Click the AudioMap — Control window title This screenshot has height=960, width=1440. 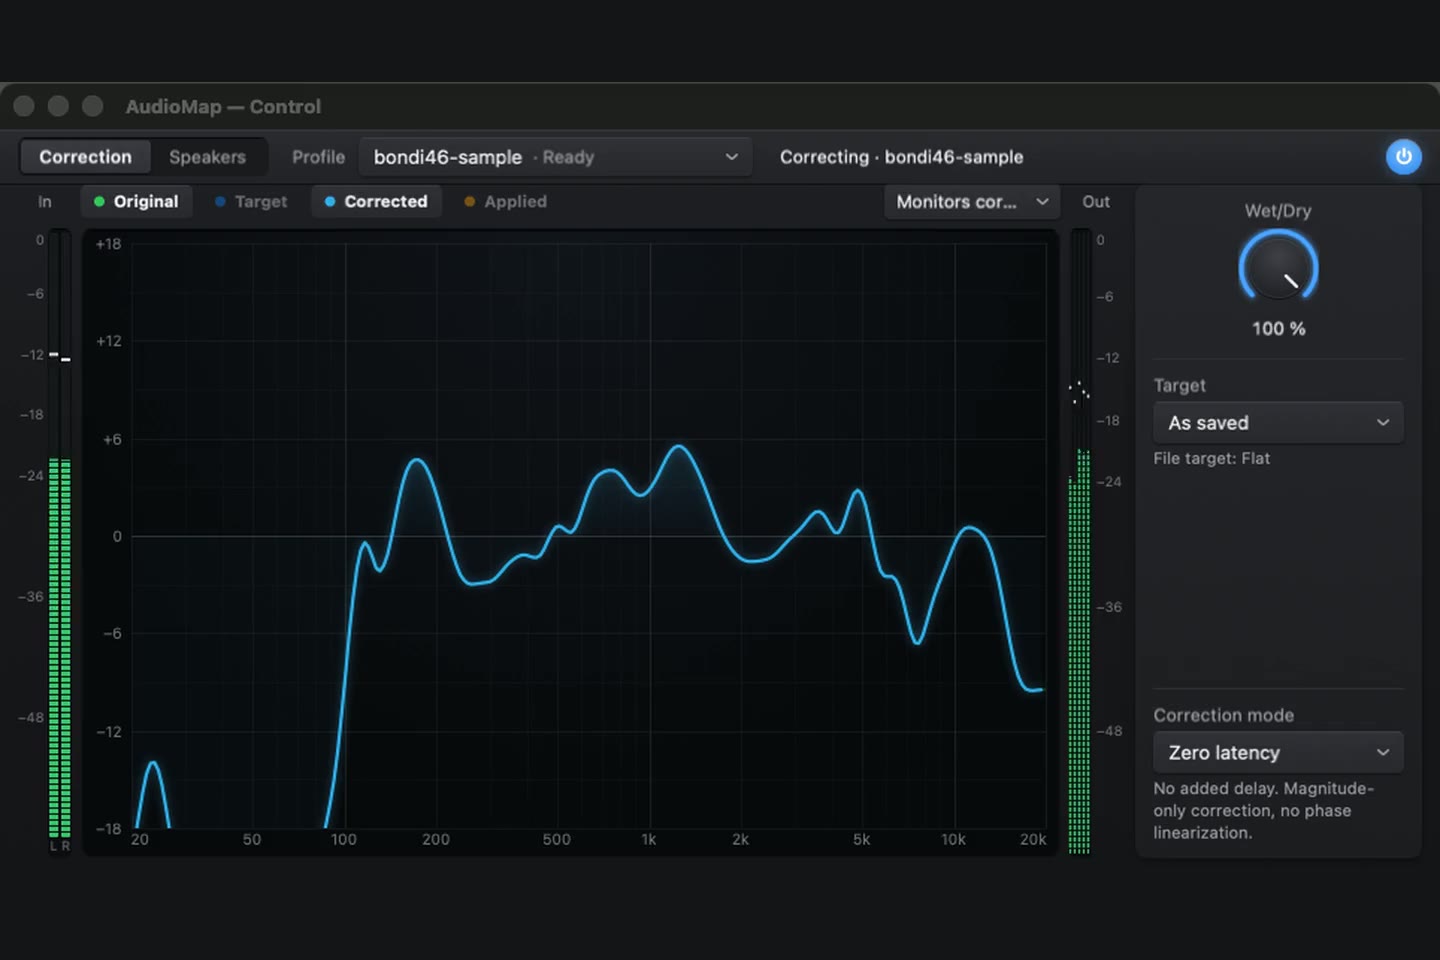point(223,107)
